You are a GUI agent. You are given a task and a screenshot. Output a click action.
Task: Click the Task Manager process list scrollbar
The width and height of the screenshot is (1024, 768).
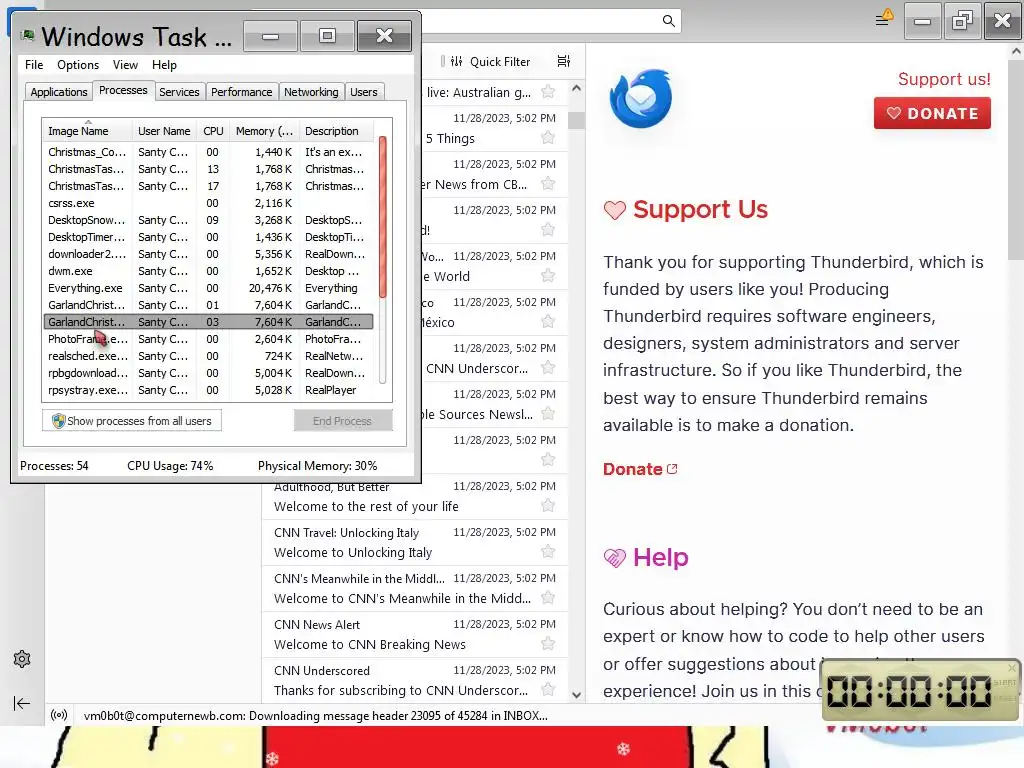(383, 217)
